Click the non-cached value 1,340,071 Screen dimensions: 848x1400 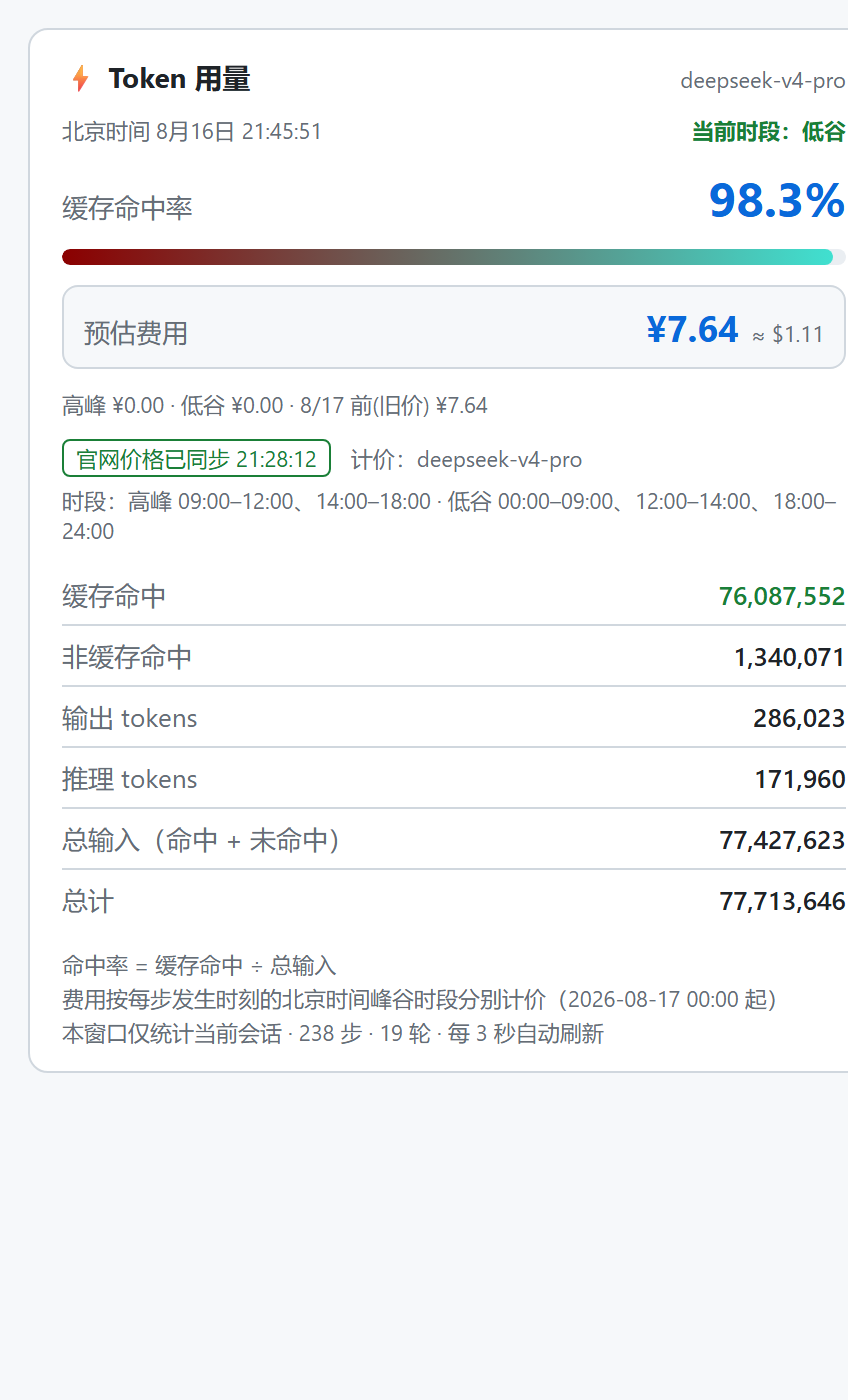click(789, 658)
